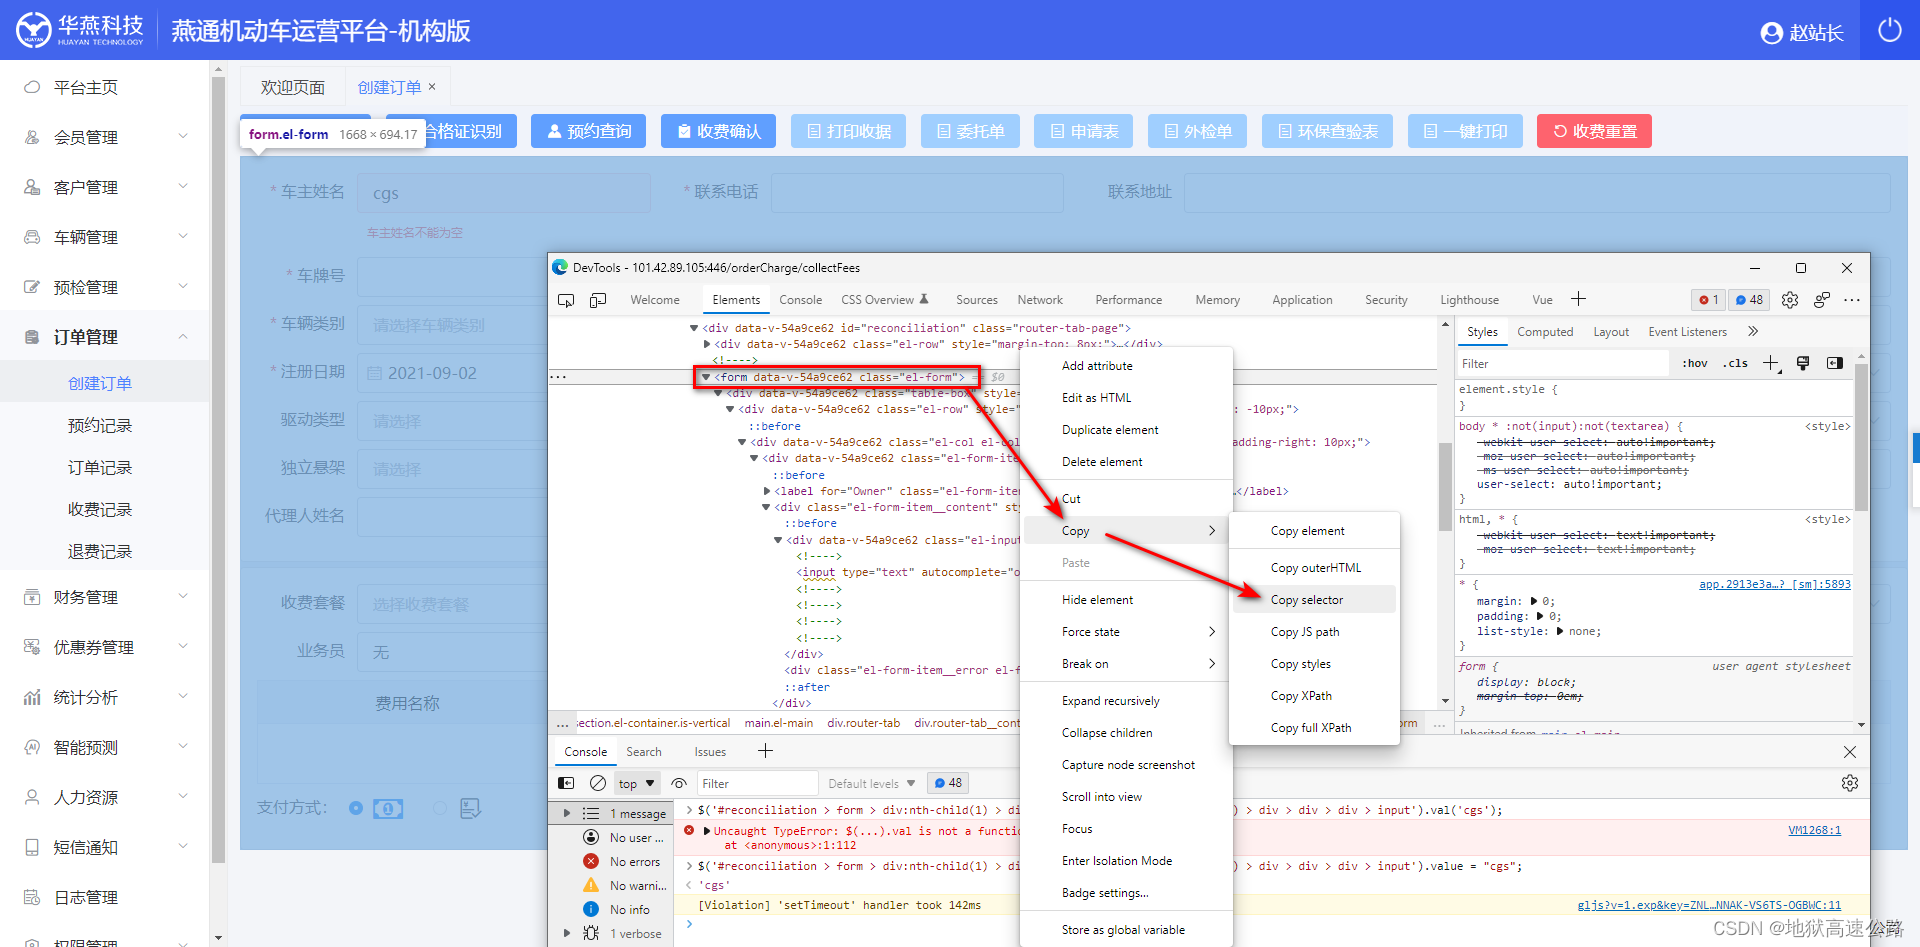Switch to the Network tab in DevTools
The width and height of the screenshot is (1920, 947).
coord(1040,300)
